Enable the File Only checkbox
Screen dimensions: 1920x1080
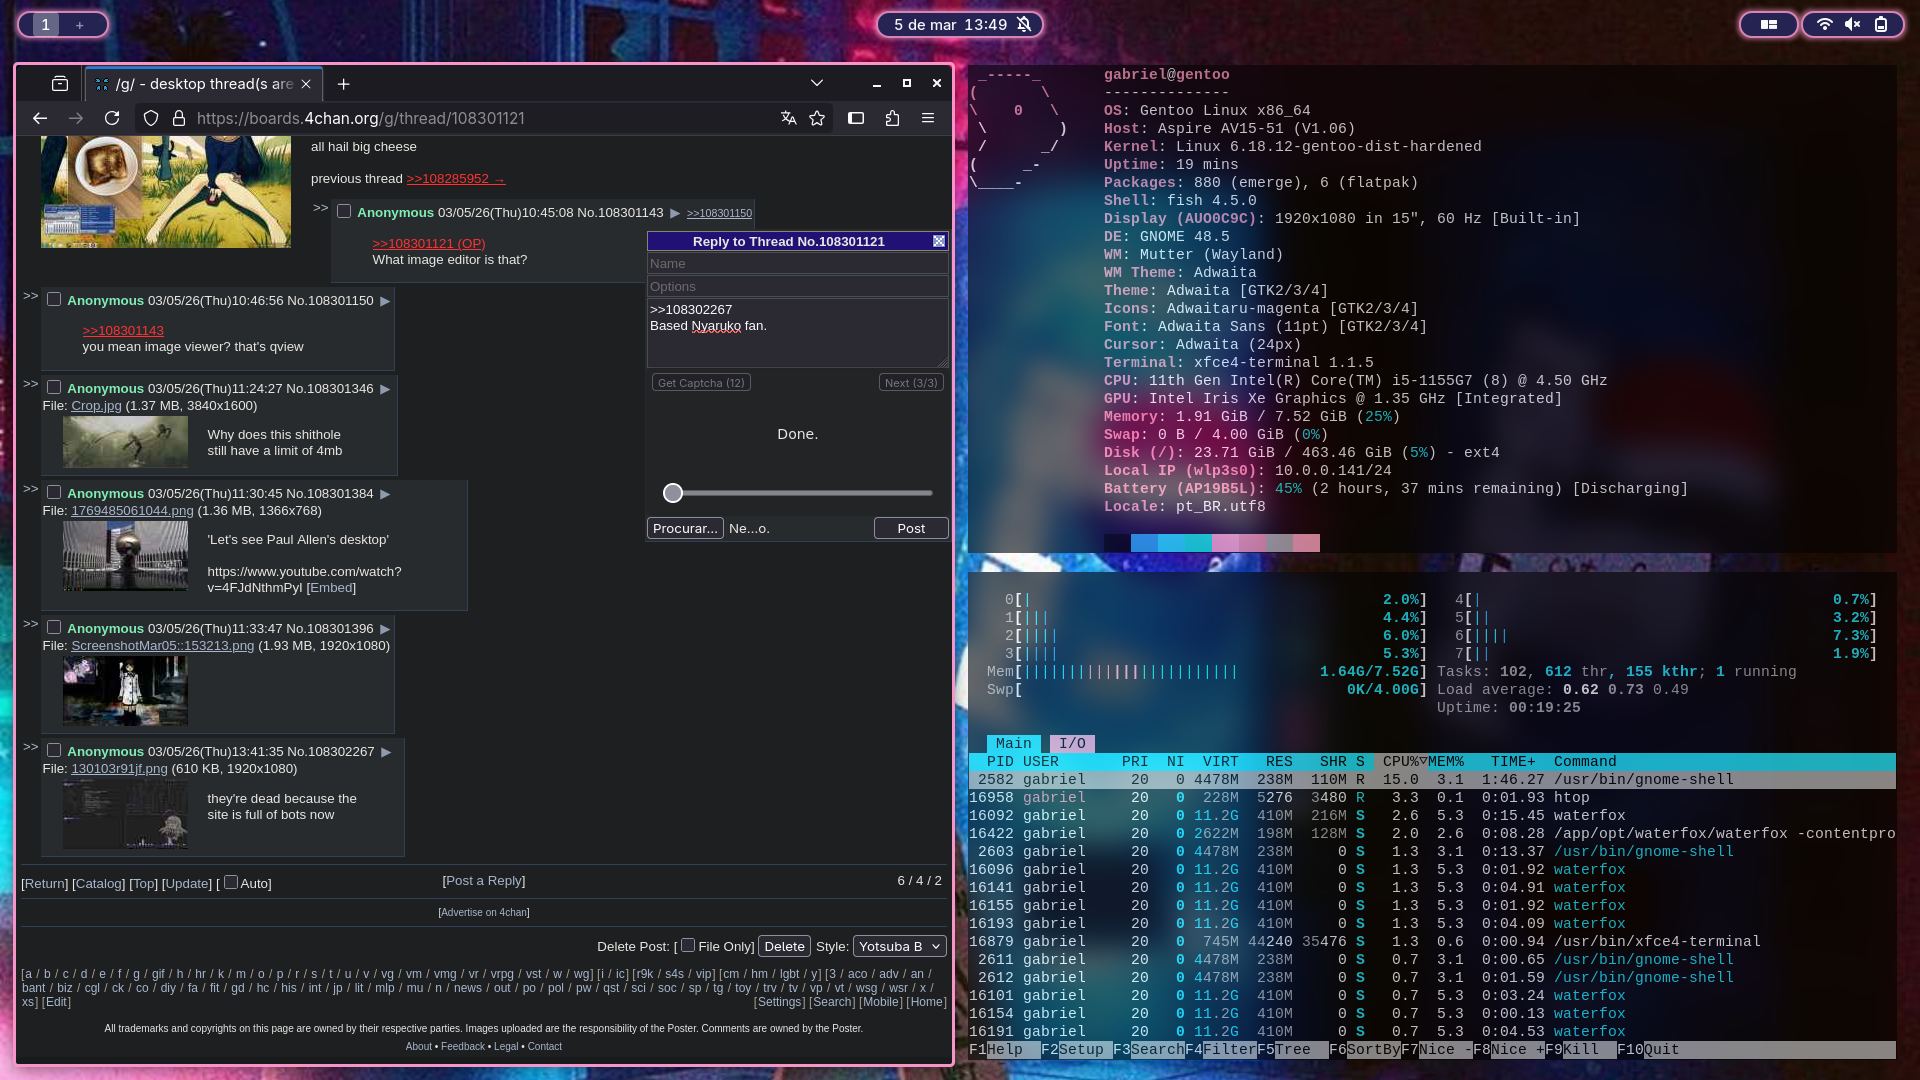click(x=688, y=945)
